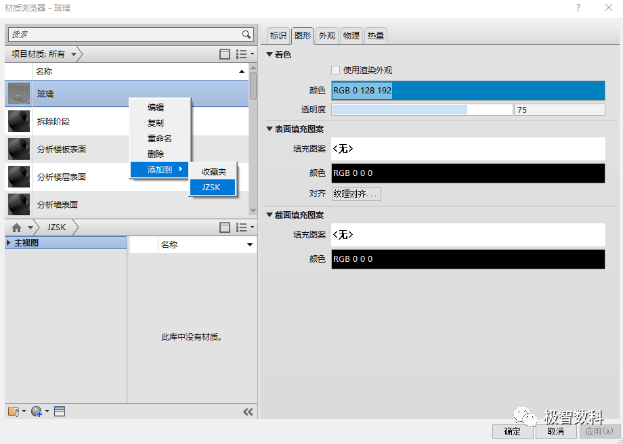Click the scroll down arrow of materials list
This screenshot has height=444, width=623.
pos(253,211)
